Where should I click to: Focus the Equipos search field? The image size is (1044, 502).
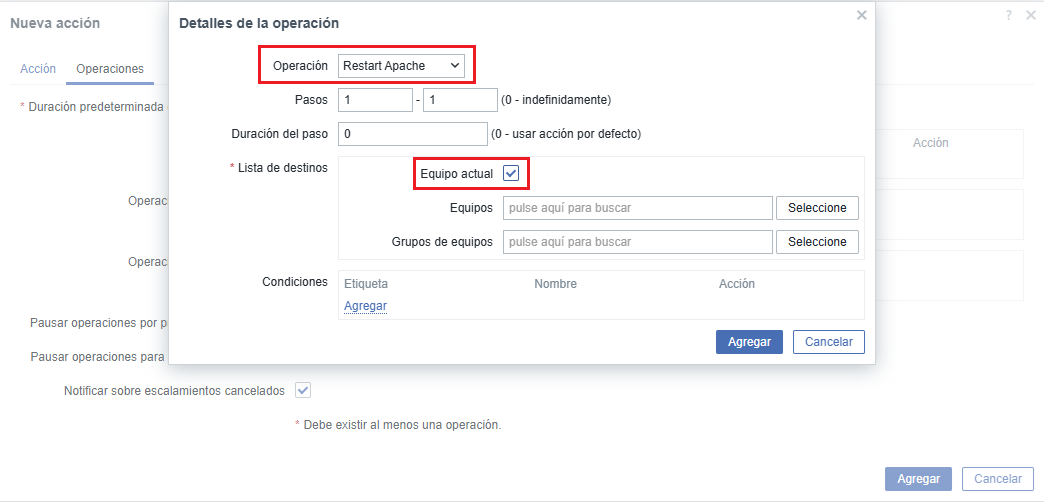(x=637, y=208)
